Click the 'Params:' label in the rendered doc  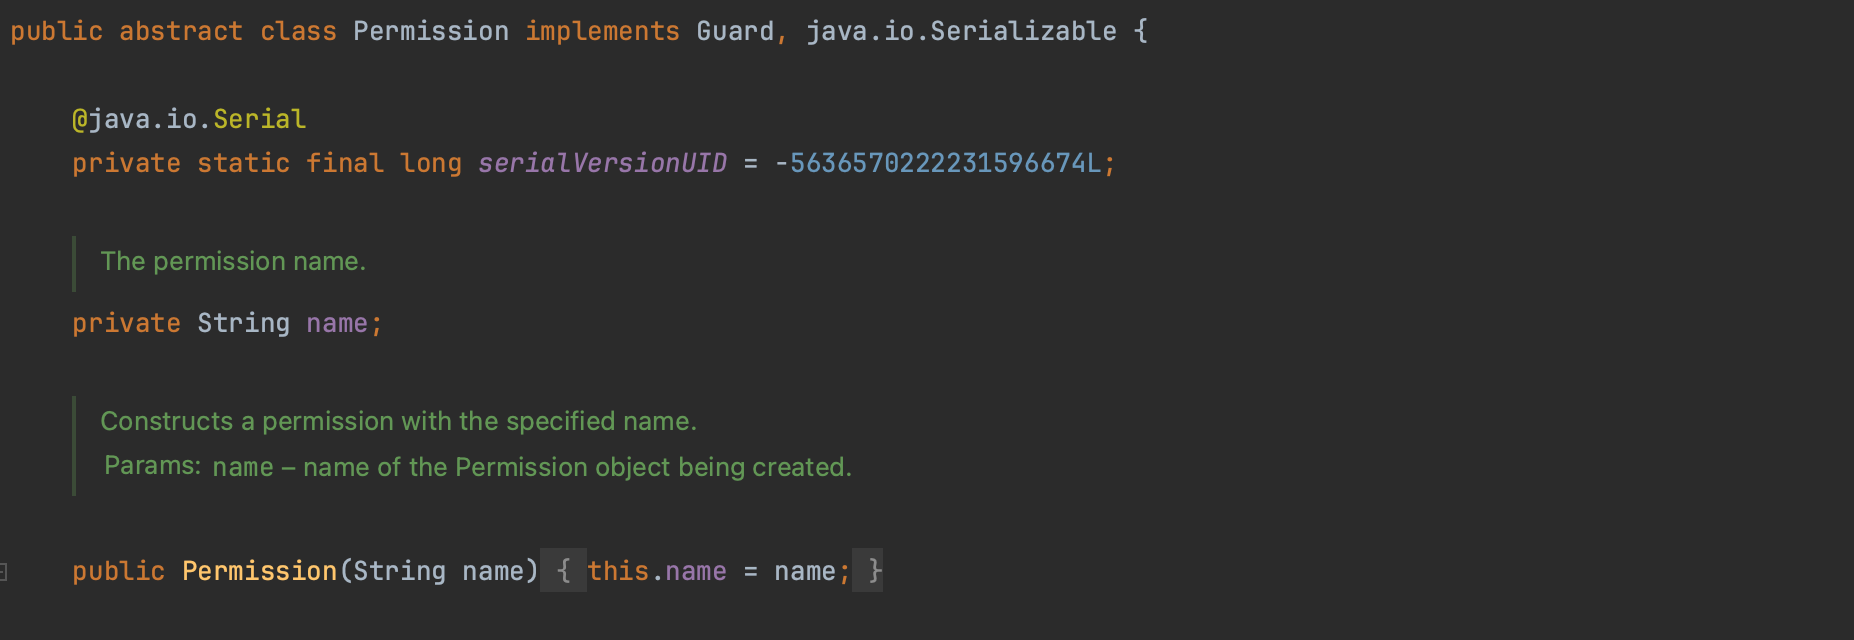tap(152, 466)
